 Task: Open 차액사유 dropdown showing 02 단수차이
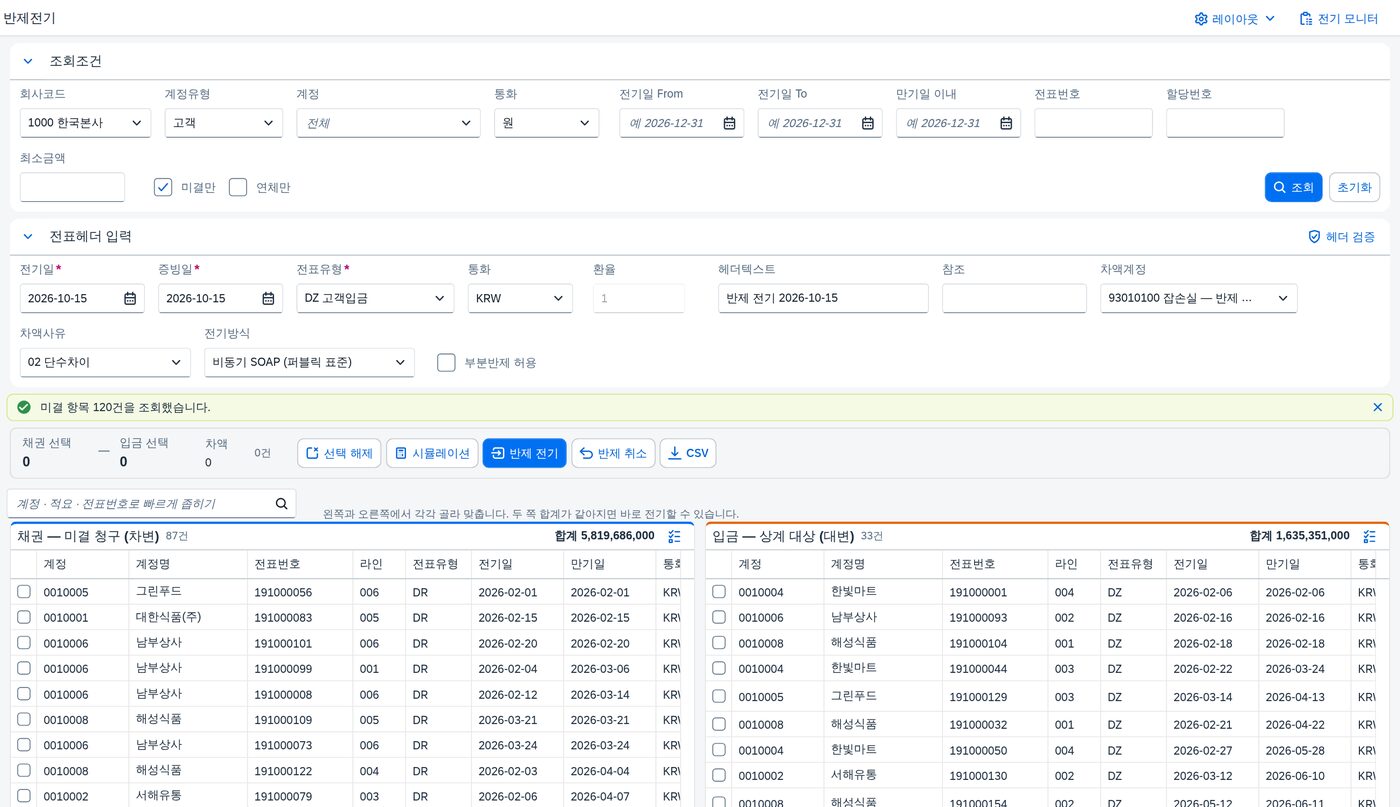[105, 362]
